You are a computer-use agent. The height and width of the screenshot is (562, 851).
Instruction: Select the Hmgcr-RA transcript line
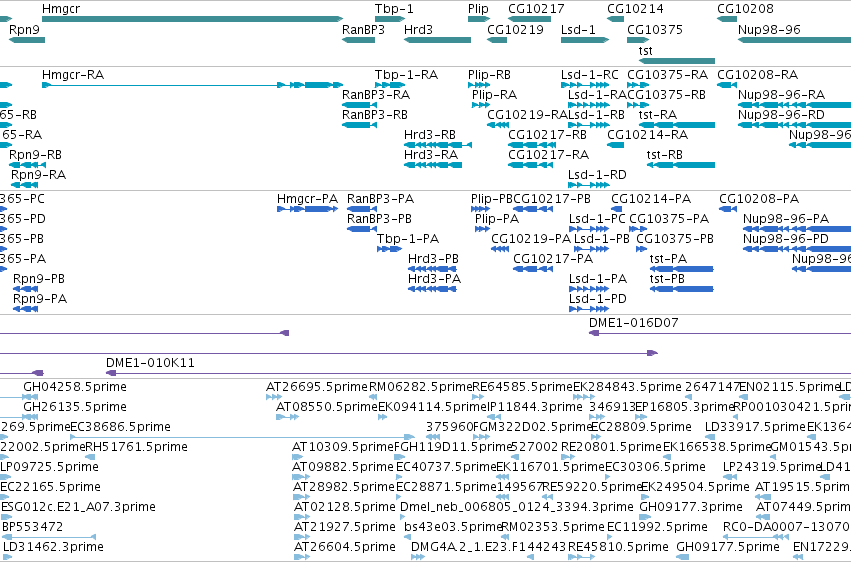(193, 85)
